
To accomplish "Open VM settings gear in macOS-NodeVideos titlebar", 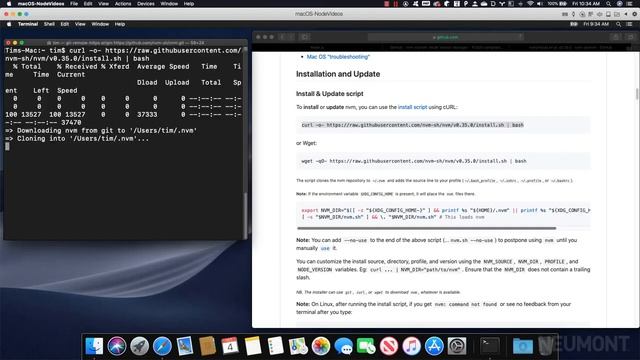I will [635, 14].
